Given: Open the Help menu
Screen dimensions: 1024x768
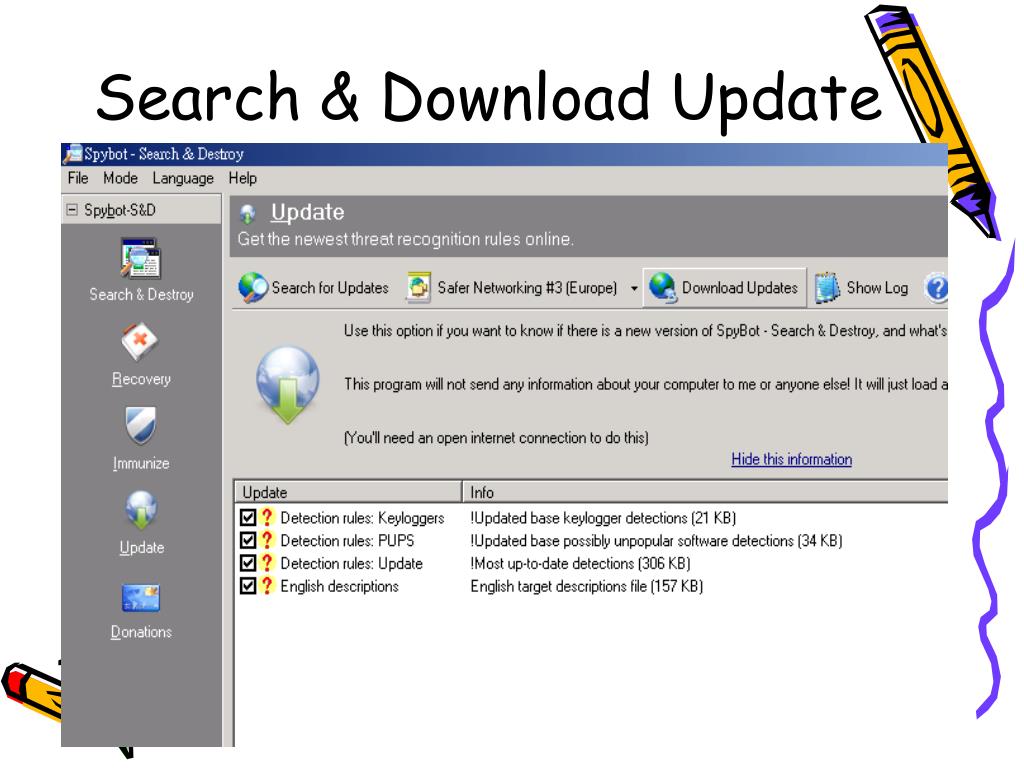Looking at the screenshot, I should [x=242, y=178].
